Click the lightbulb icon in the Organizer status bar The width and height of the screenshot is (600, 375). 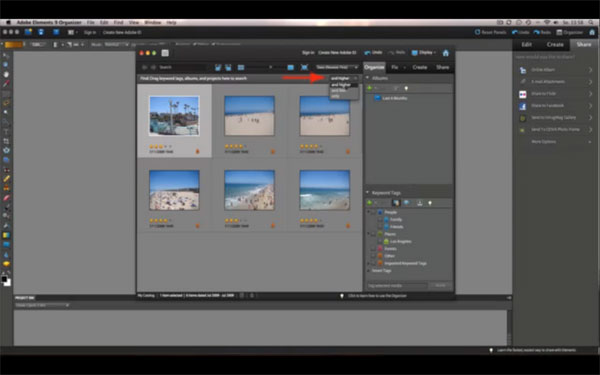342,296
